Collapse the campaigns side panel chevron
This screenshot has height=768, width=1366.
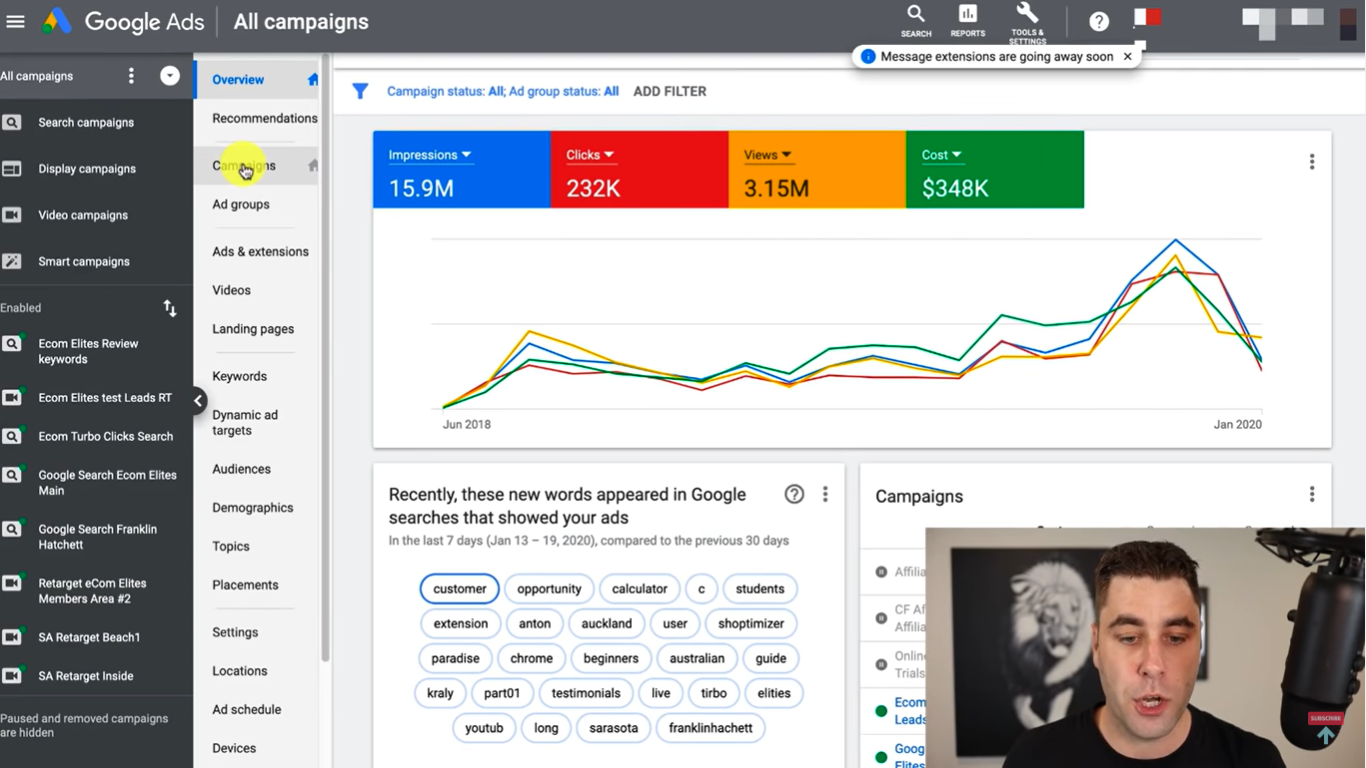tap(198, 401)
